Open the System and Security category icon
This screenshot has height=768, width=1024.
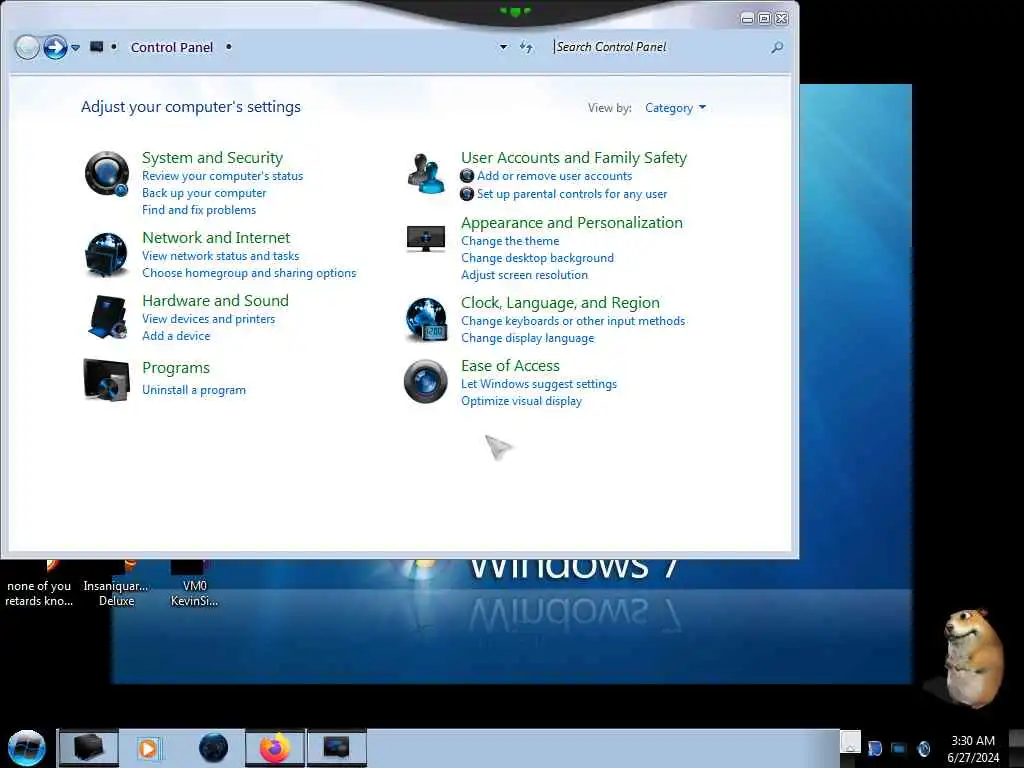[106, 174]
